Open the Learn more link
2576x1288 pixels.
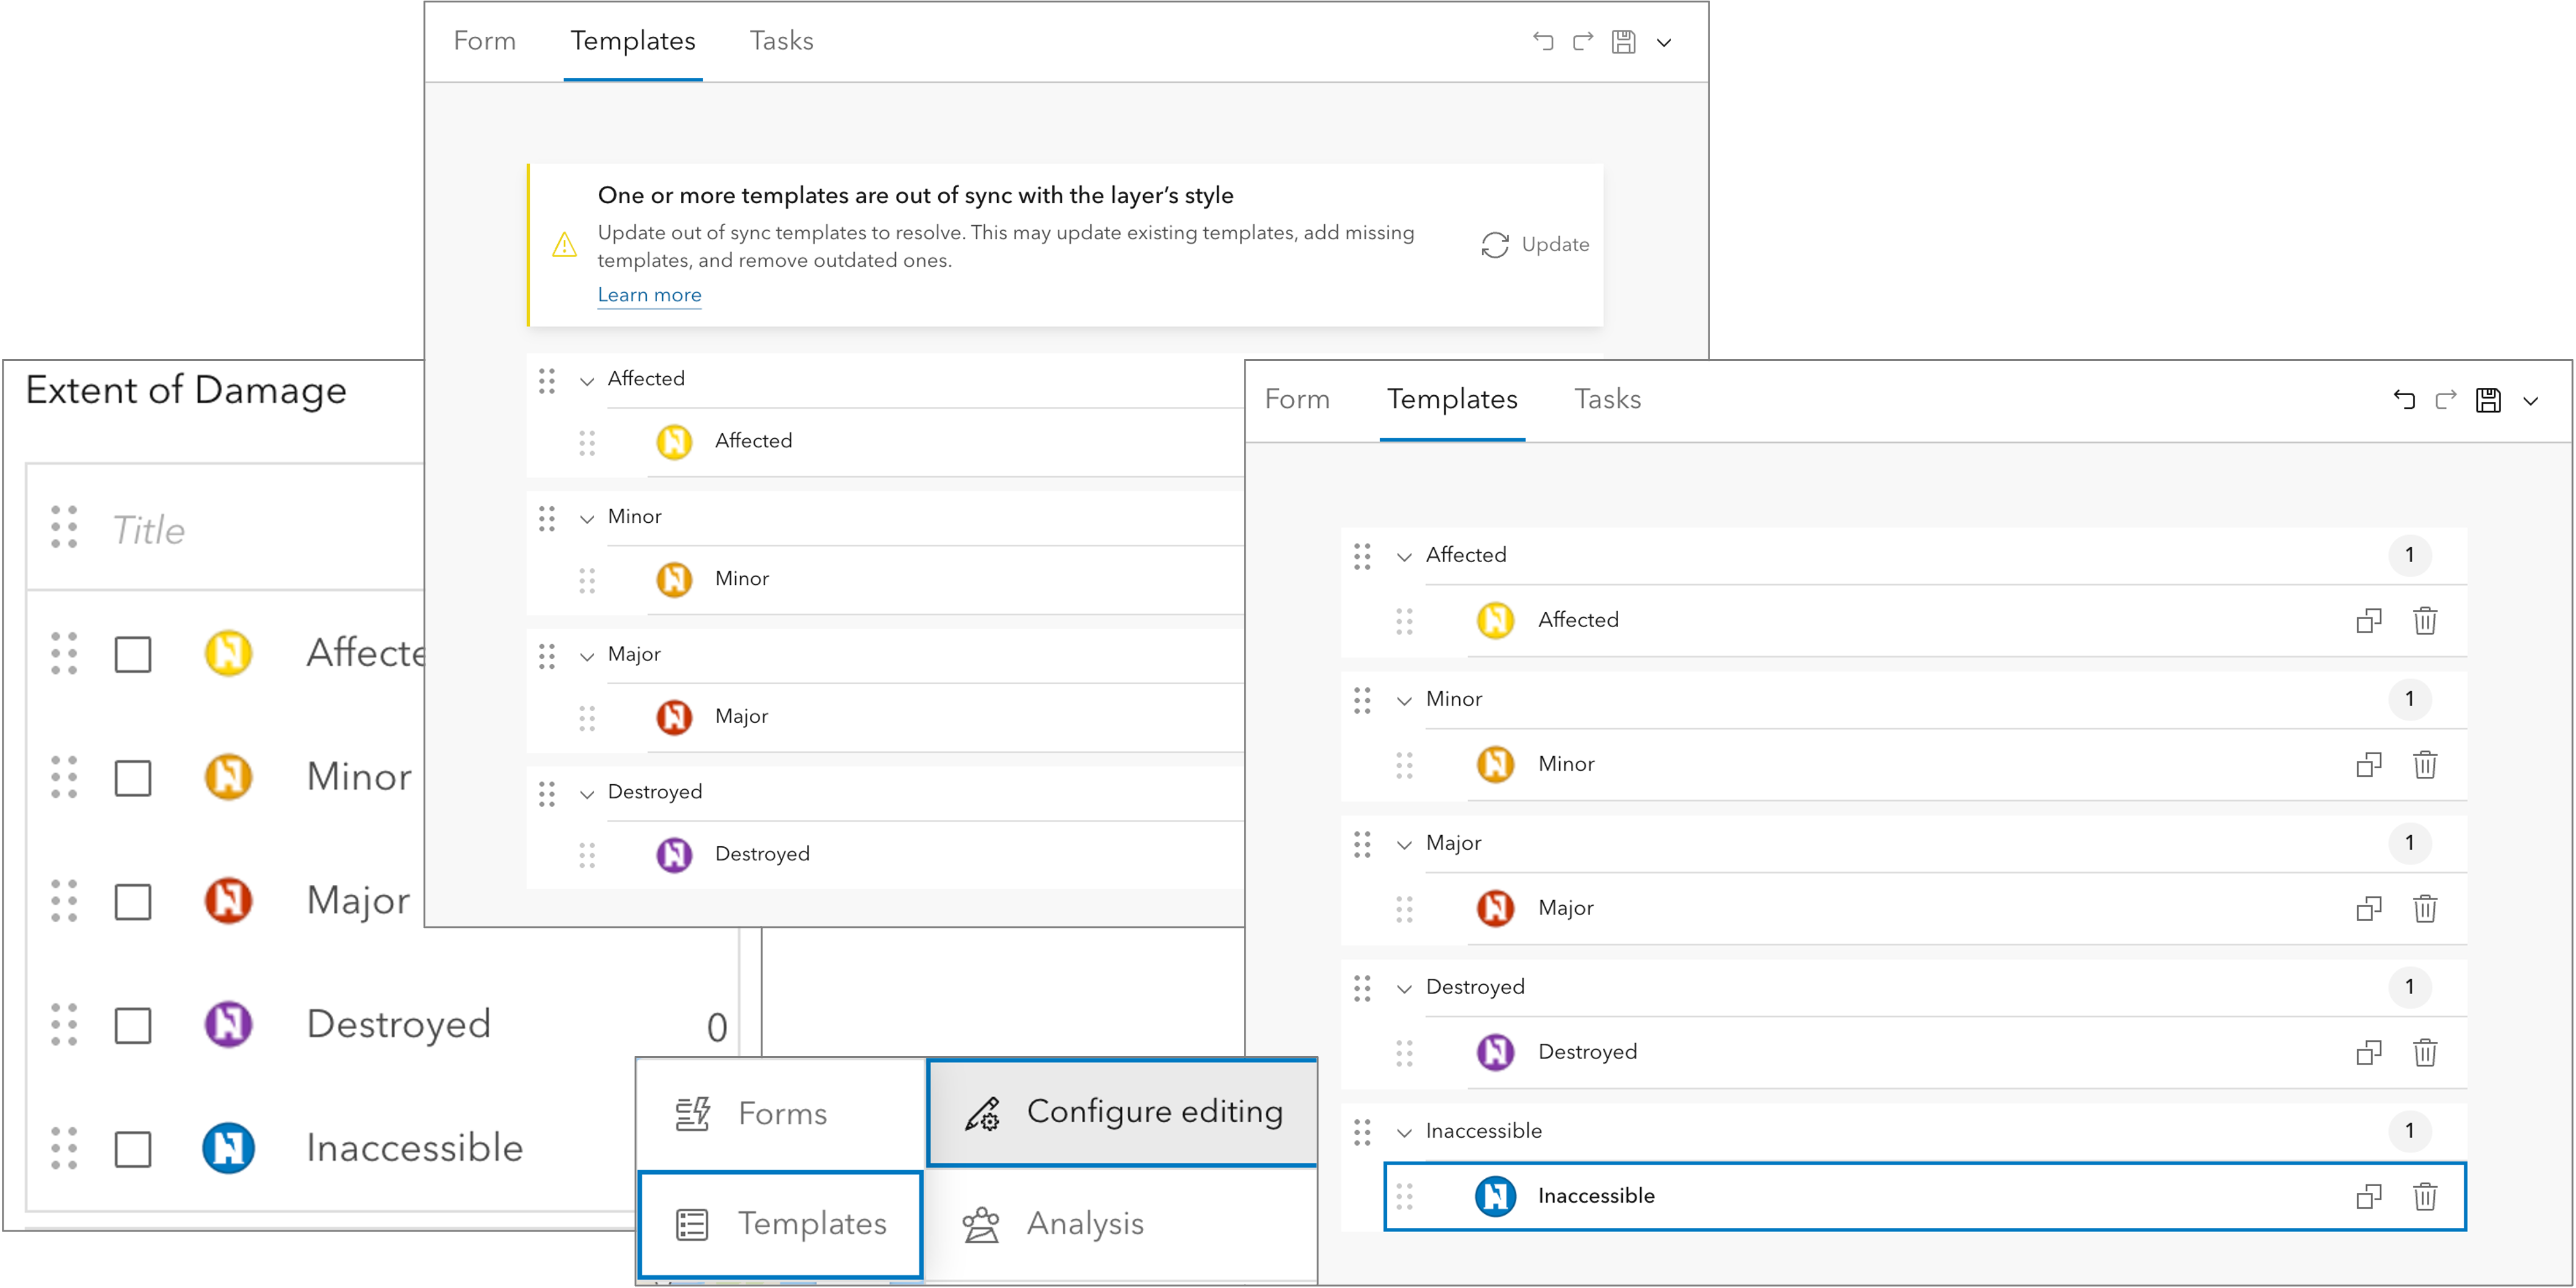[x=649, y=294]
